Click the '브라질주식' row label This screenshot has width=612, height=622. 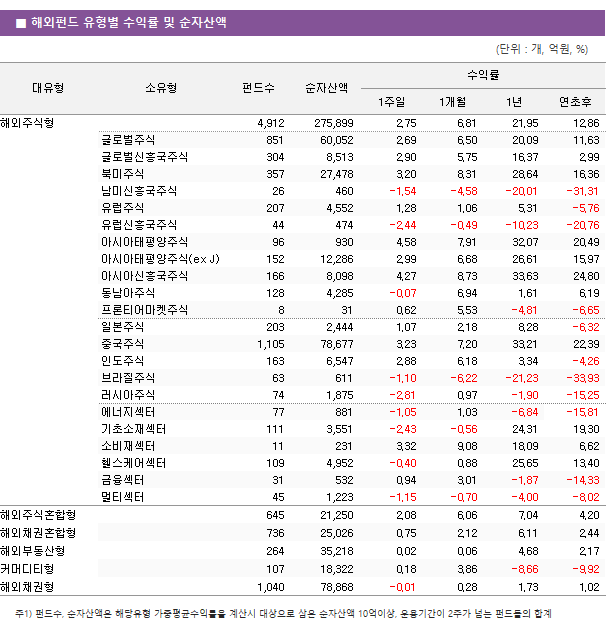pyautogui.click(x=128, y=378)
